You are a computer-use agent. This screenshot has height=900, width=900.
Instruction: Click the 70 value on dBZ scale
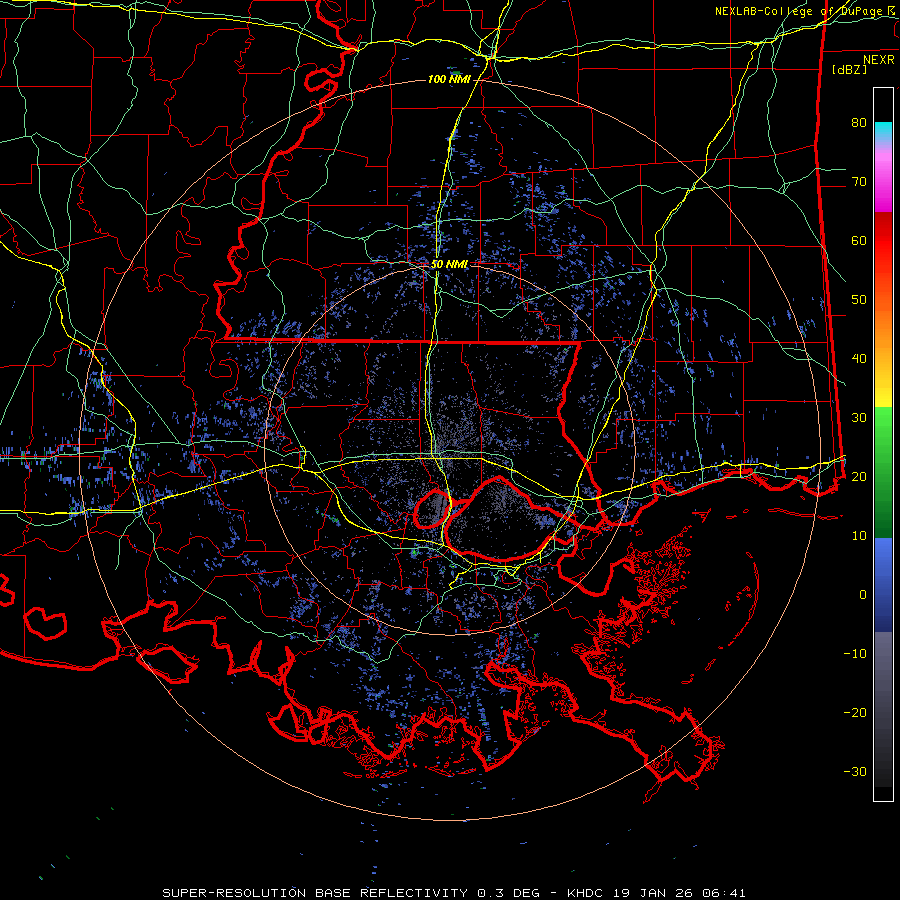[859, 182]
